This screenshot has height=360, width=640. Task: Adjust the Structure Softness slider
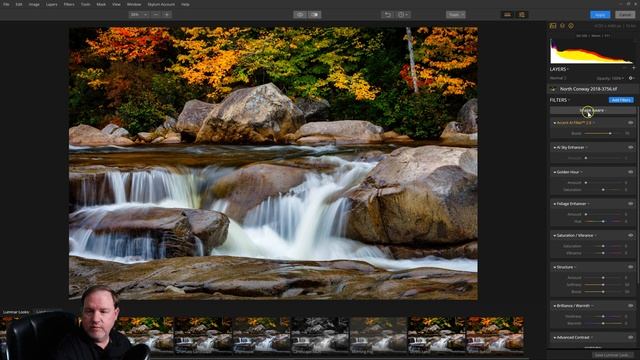604,284
